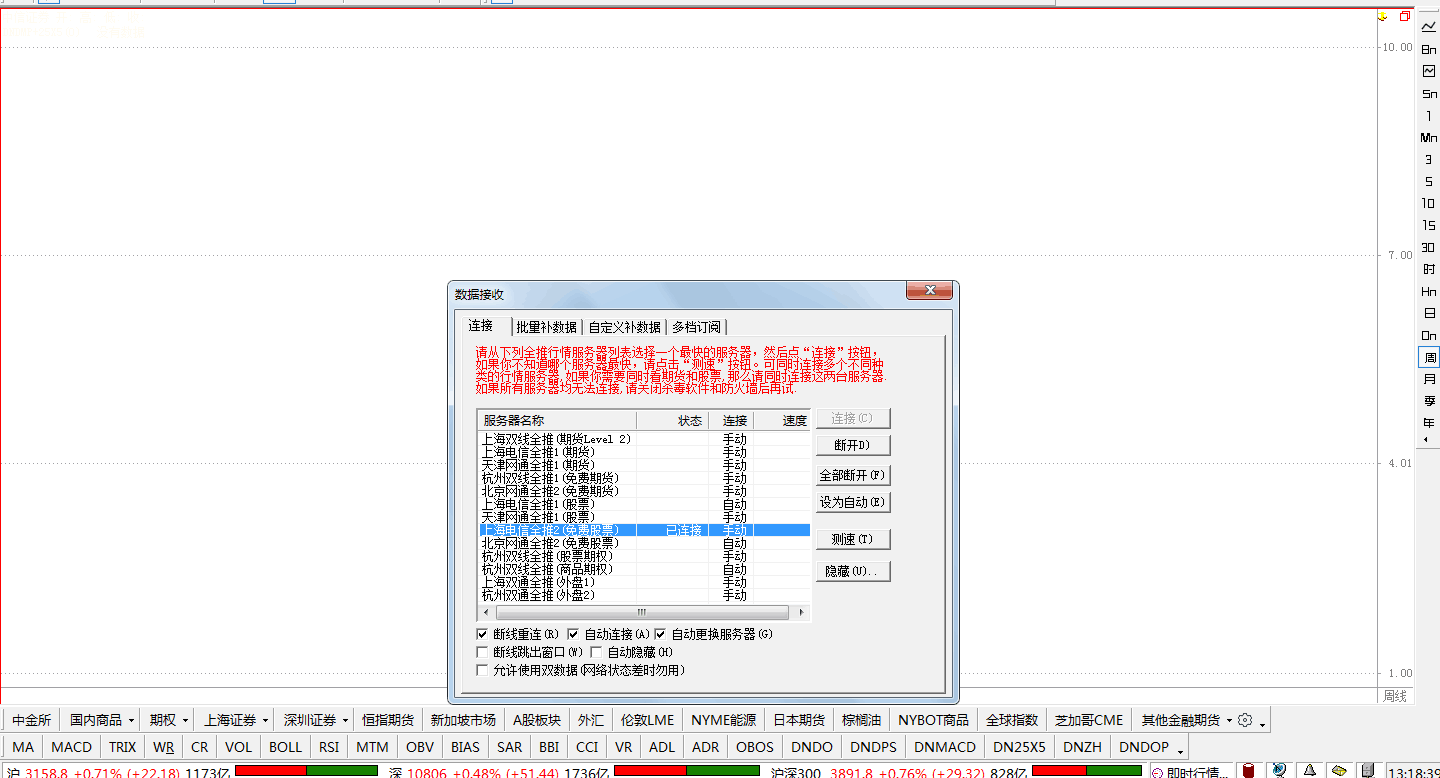Open market tab settings gear icon

(1245, 720)
